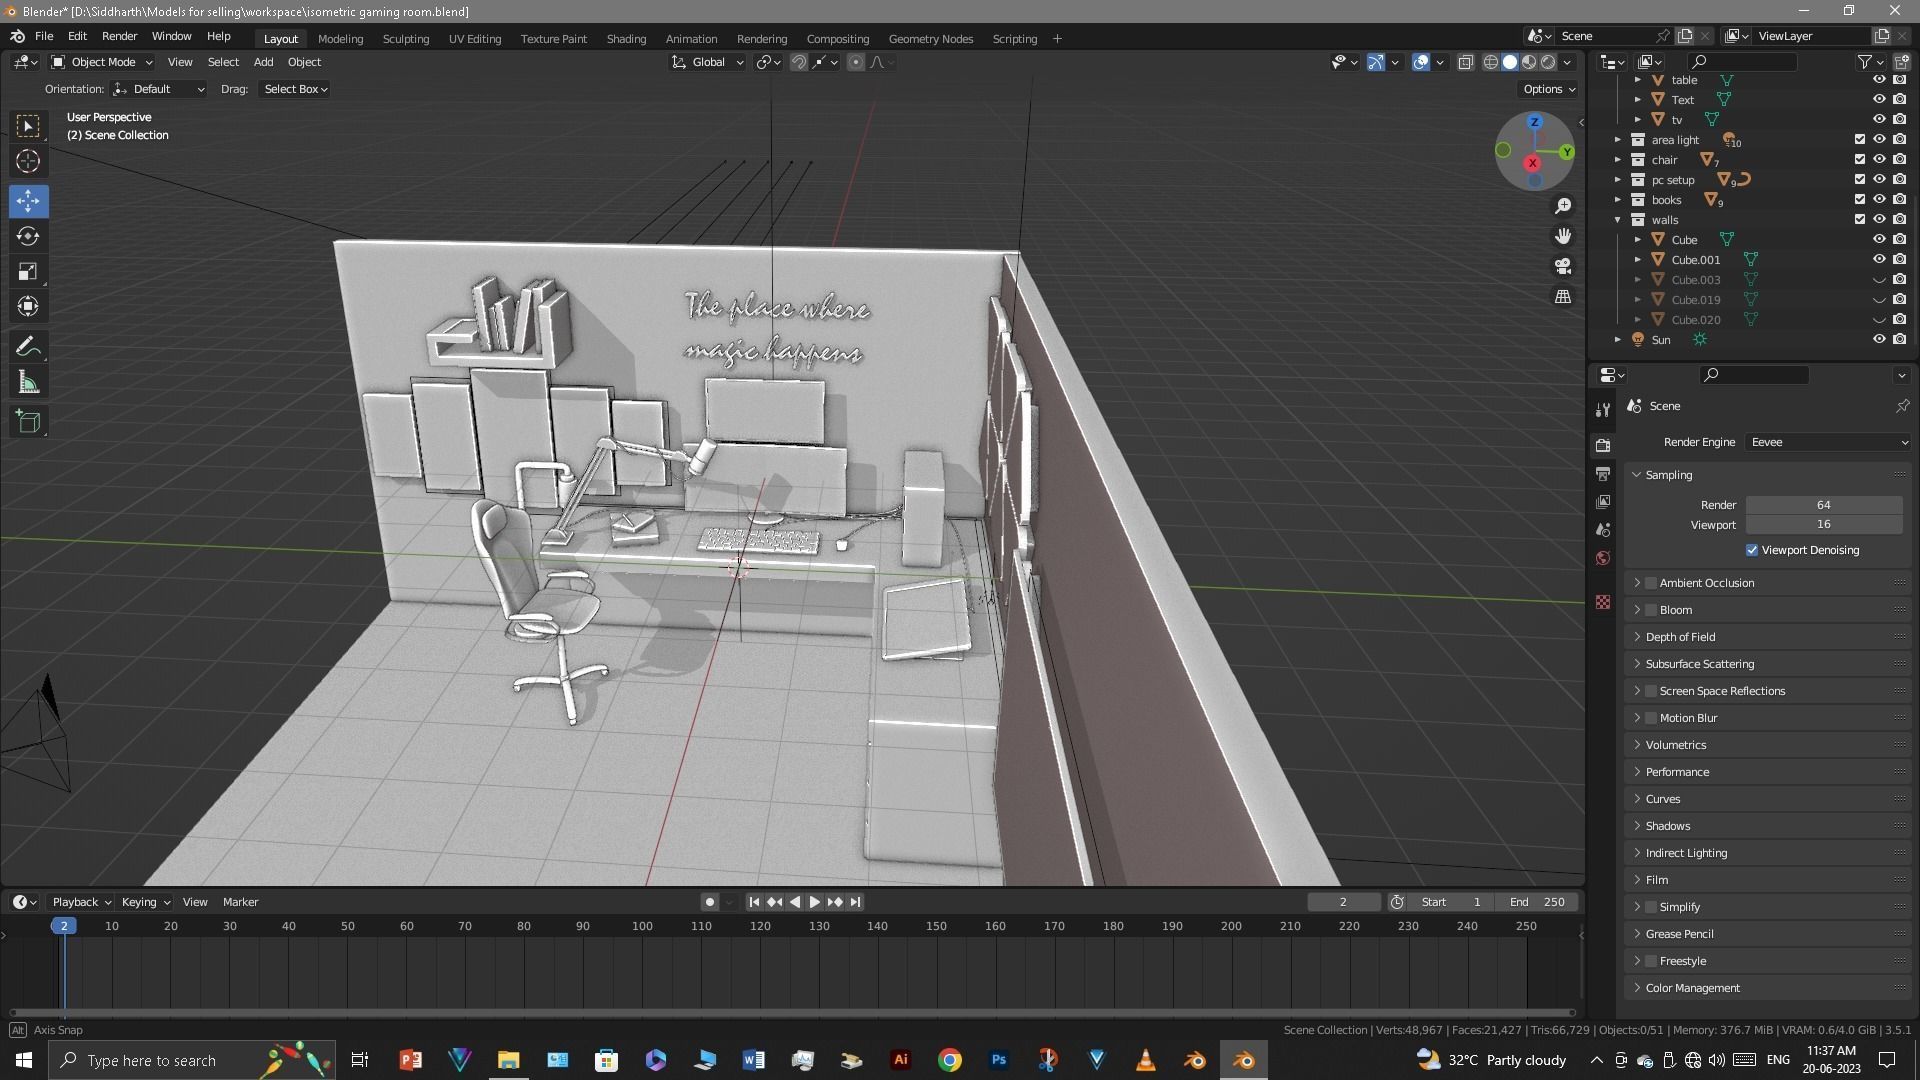Enable Ambient Occlusion checkbox
The image size is (1920, 1080).
[1651, 583]
